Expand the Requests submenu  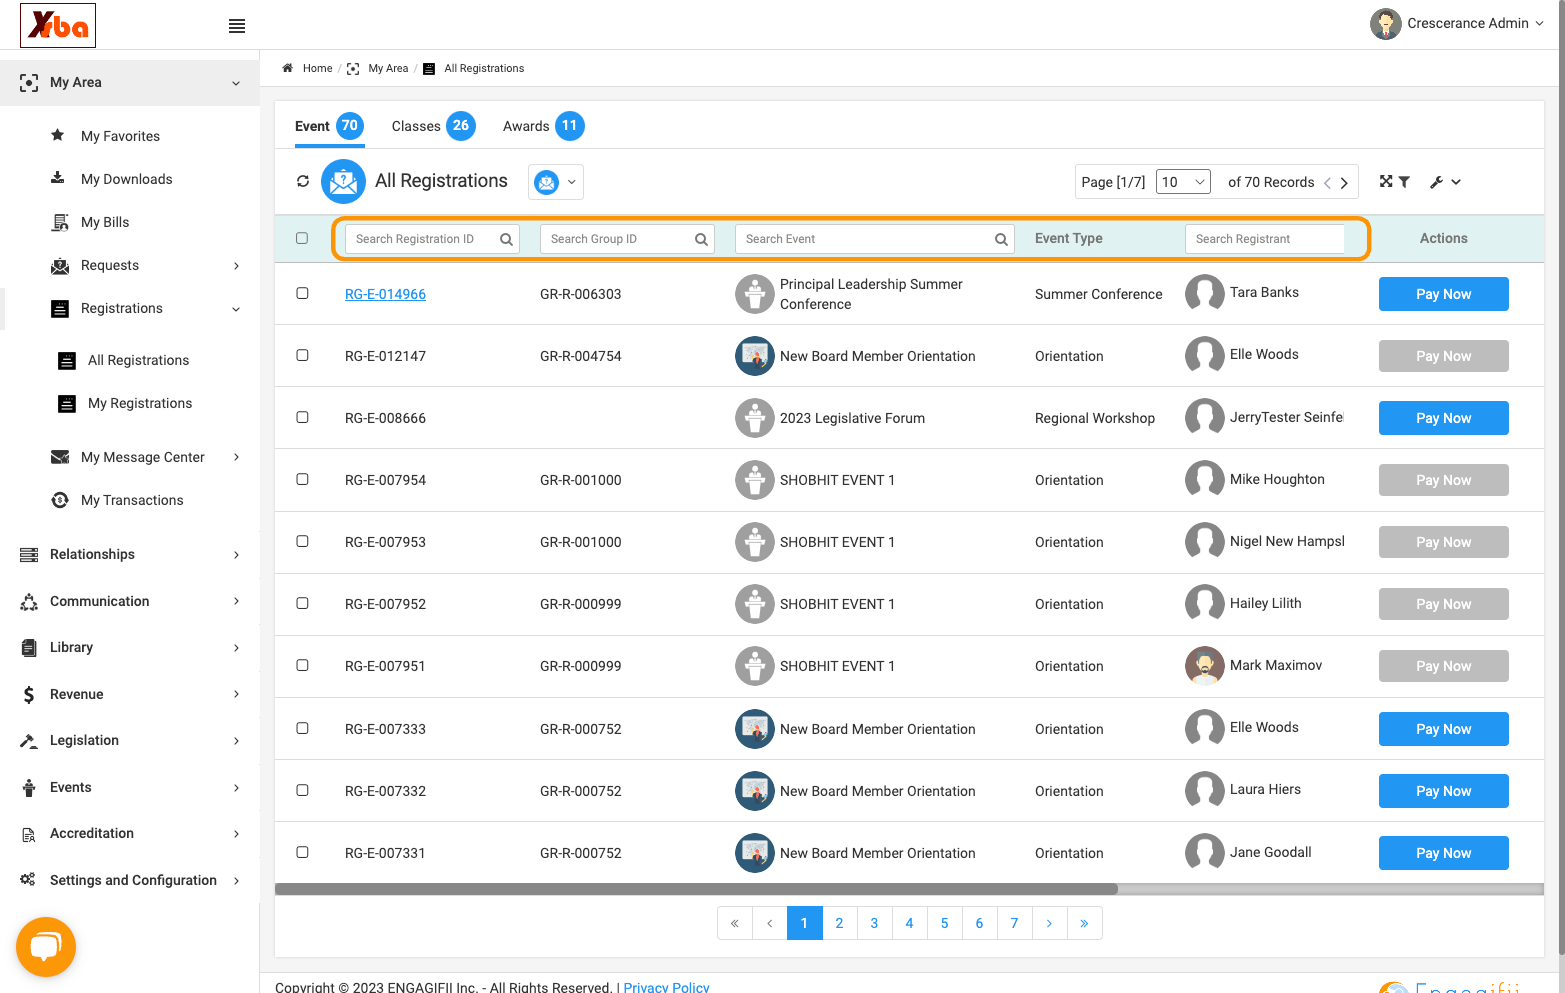point(236,266)
